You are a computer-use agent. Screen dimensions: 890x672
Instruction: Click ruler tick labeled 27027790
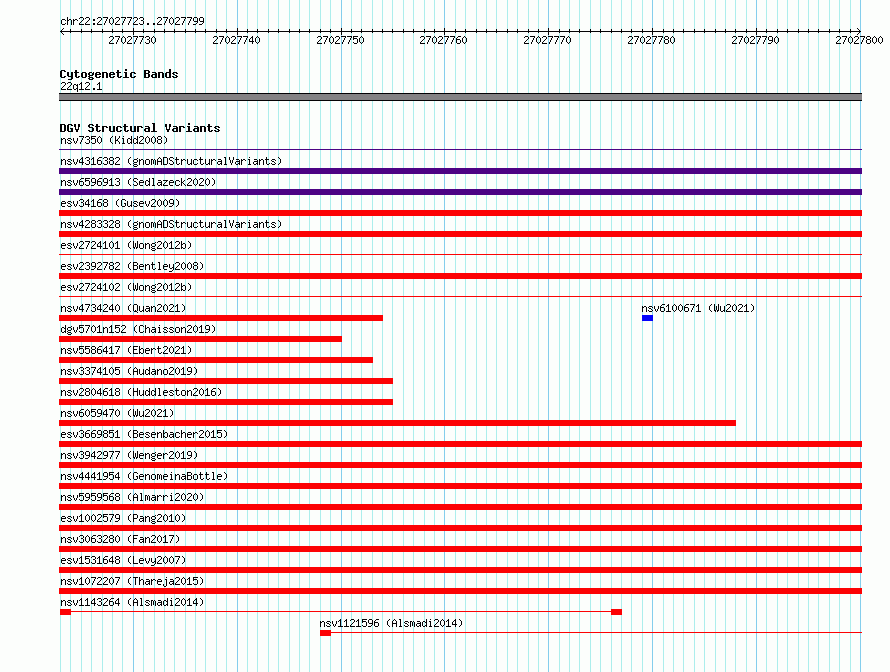pyautogui.click(x=755, y=40)
